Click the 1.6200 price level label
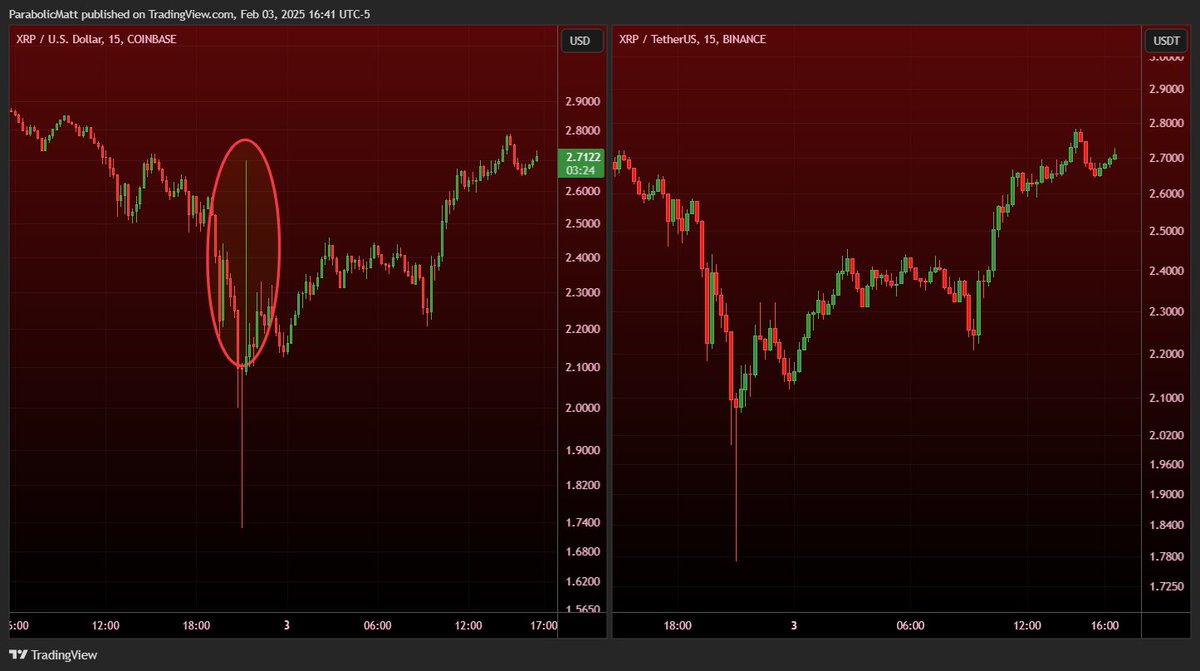Screen dimensions: 1200x671 coord(583,581)
